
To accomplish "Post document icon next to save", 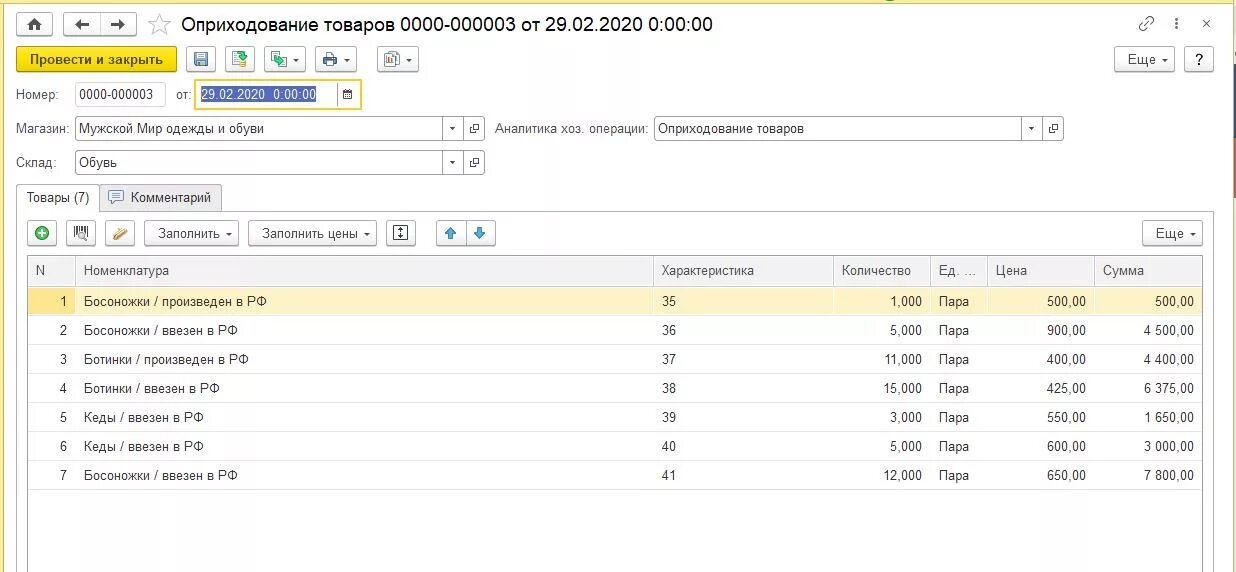I will point(240,60).
